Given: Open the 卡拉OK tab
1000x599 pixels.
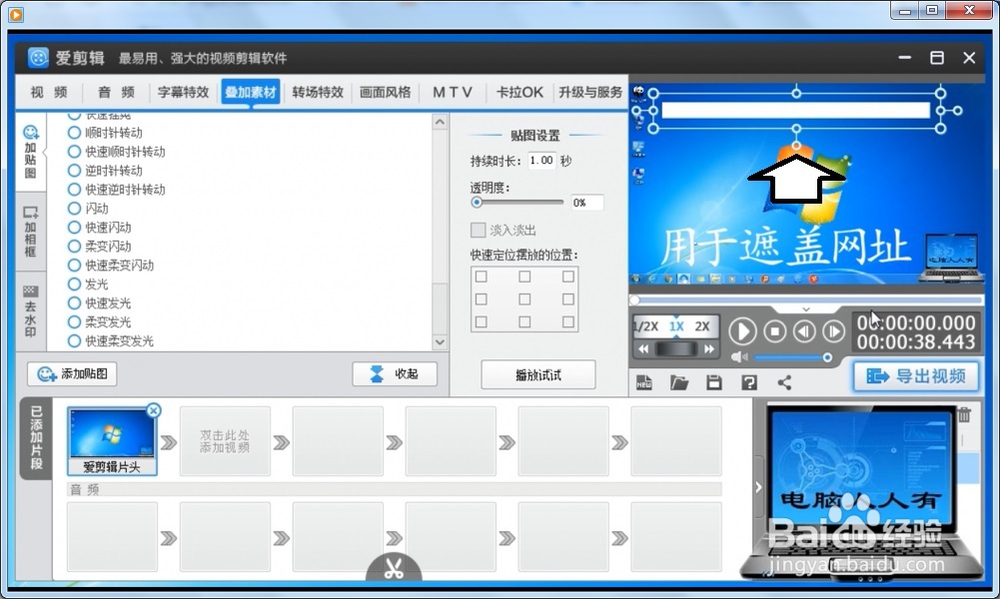Looking at the screenshot, I should [x=519, y=92].
